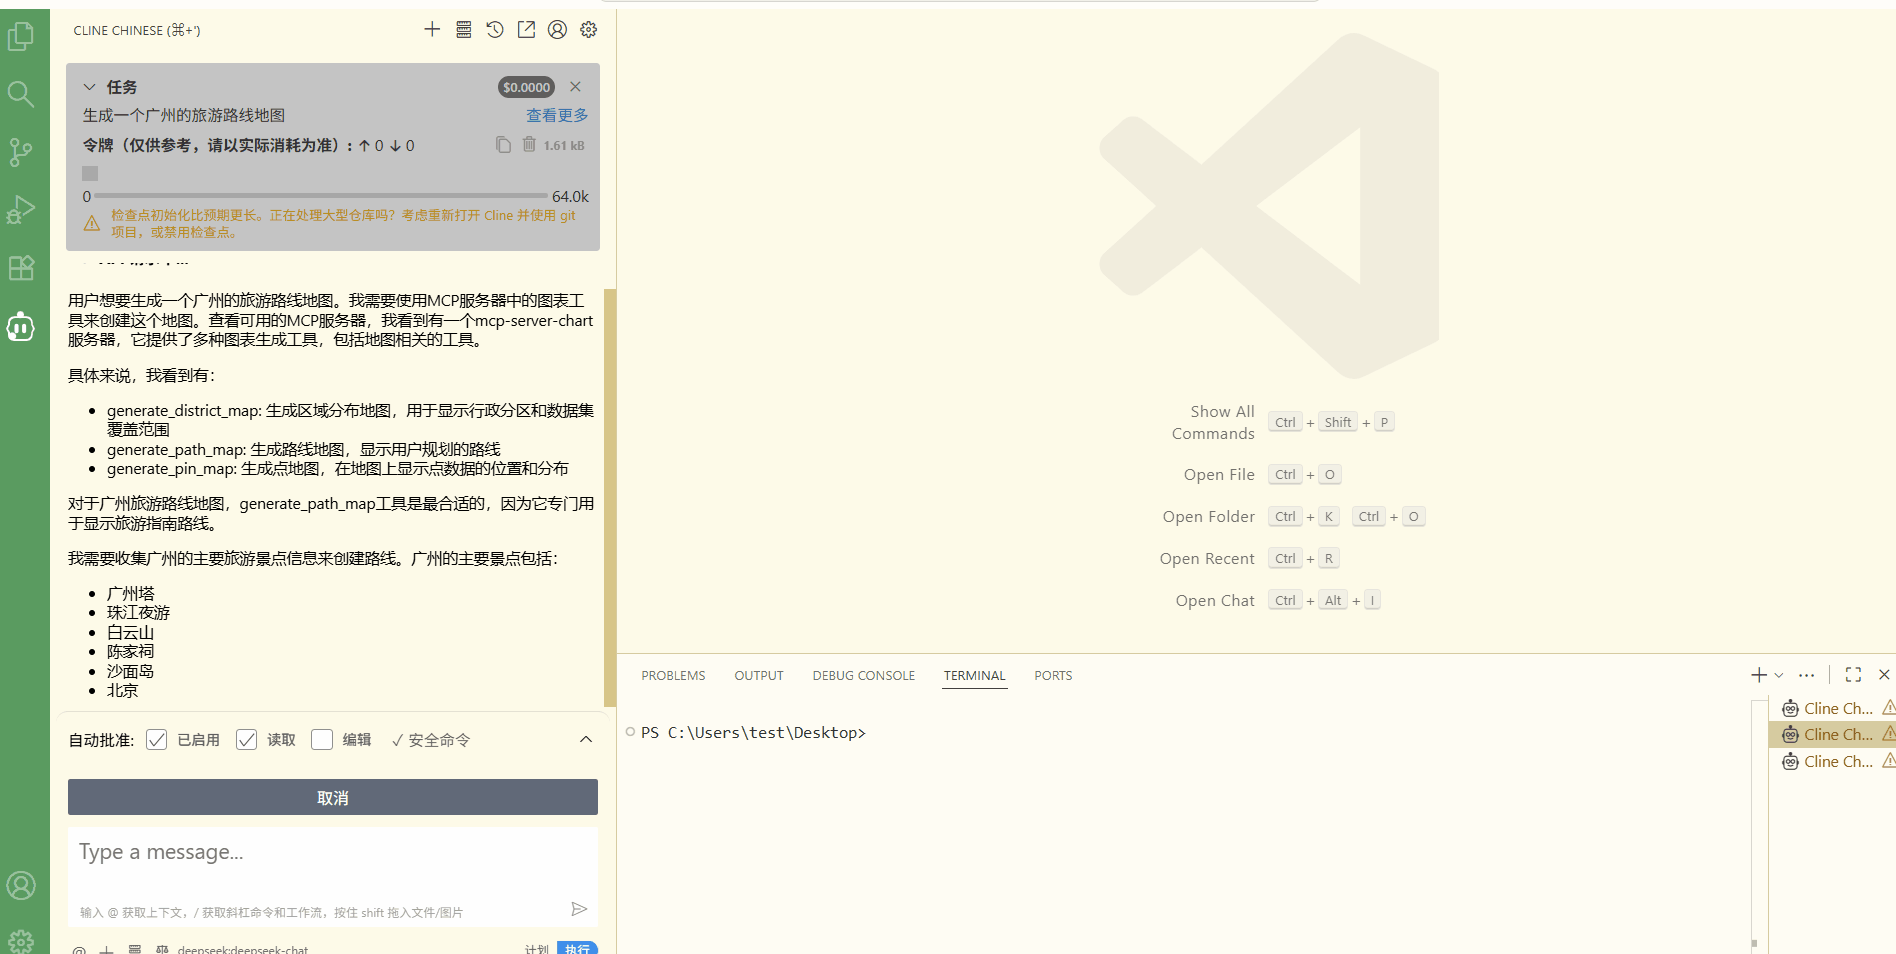Start a new Cline task

pos(432,29)
